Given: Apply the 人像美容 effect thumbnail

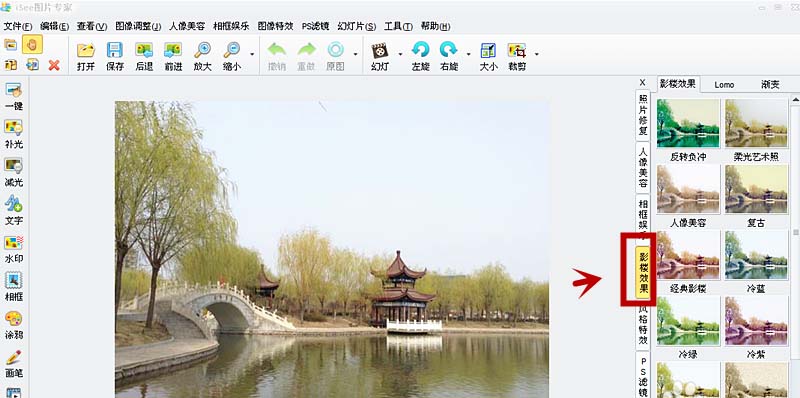Looking at the screenshot, I should [x=688, y=189].
